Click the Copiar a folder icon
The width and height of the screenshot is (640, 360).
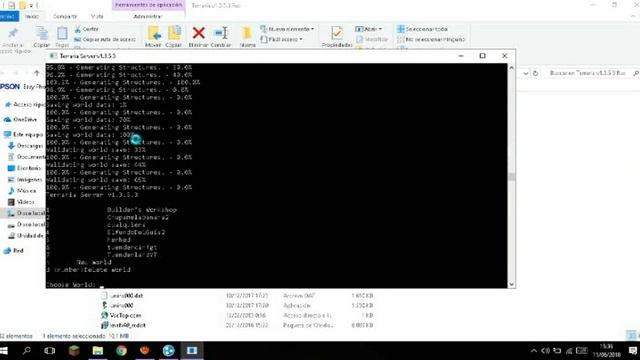click(174, 37)
